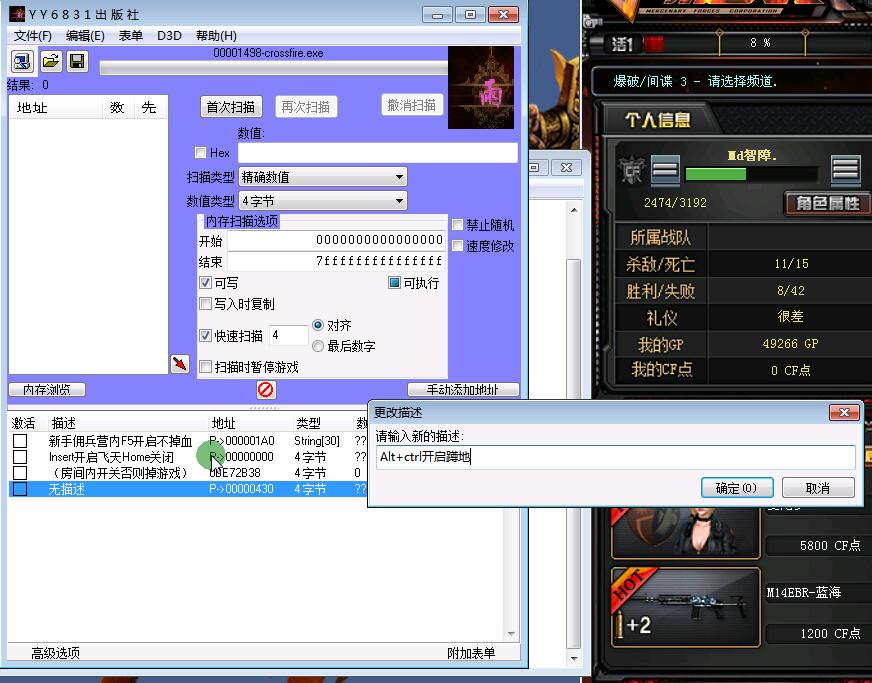Enable the 写入时复制 checkbox
The width and height of the screenshot is (872, 683).
[x=205, y=304]
